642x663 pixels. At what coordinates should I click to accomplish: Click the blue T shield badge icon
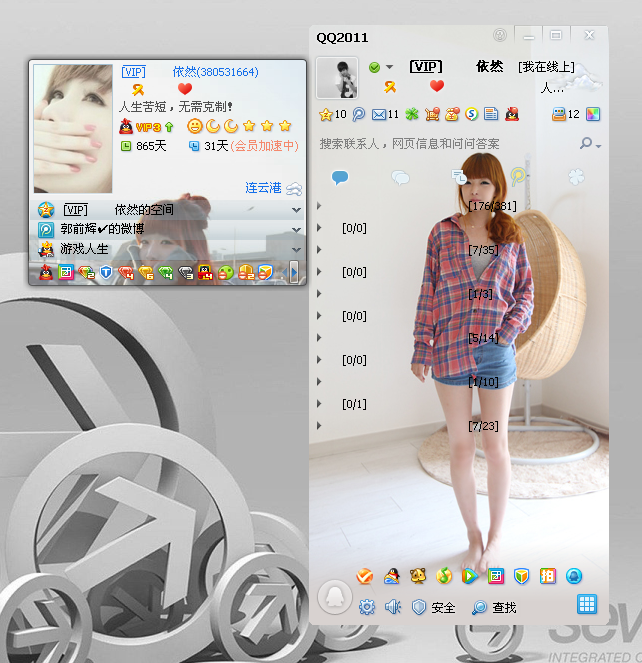[106, 273]
